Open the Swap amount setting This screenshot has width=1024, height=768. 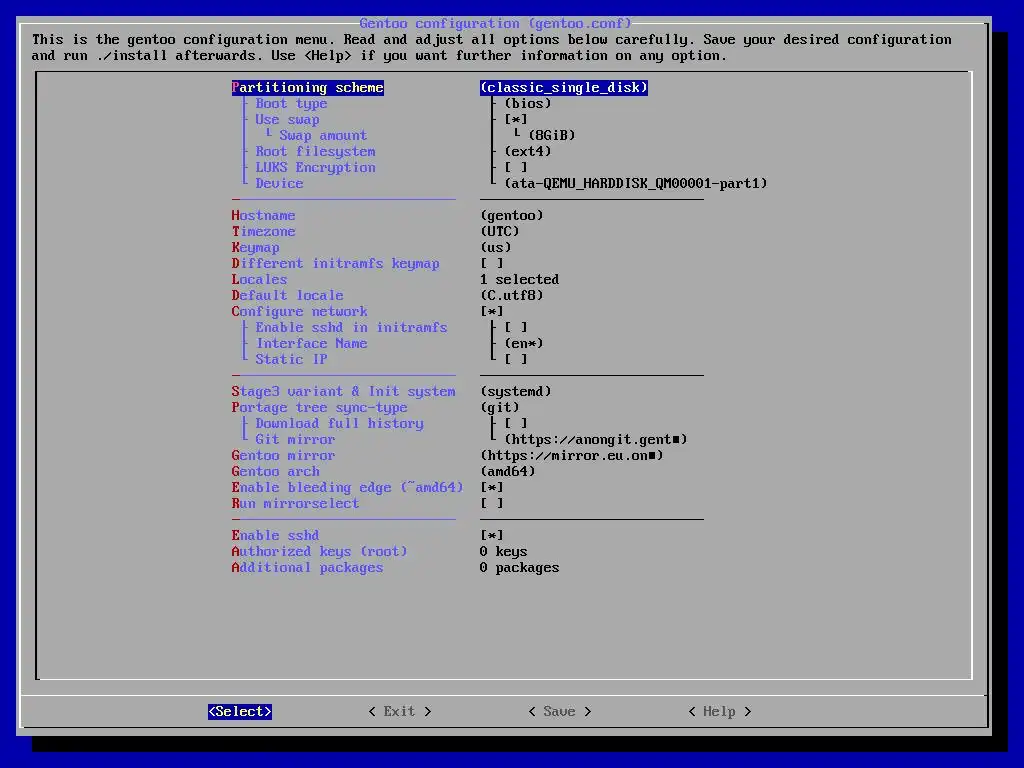point(323,136)
